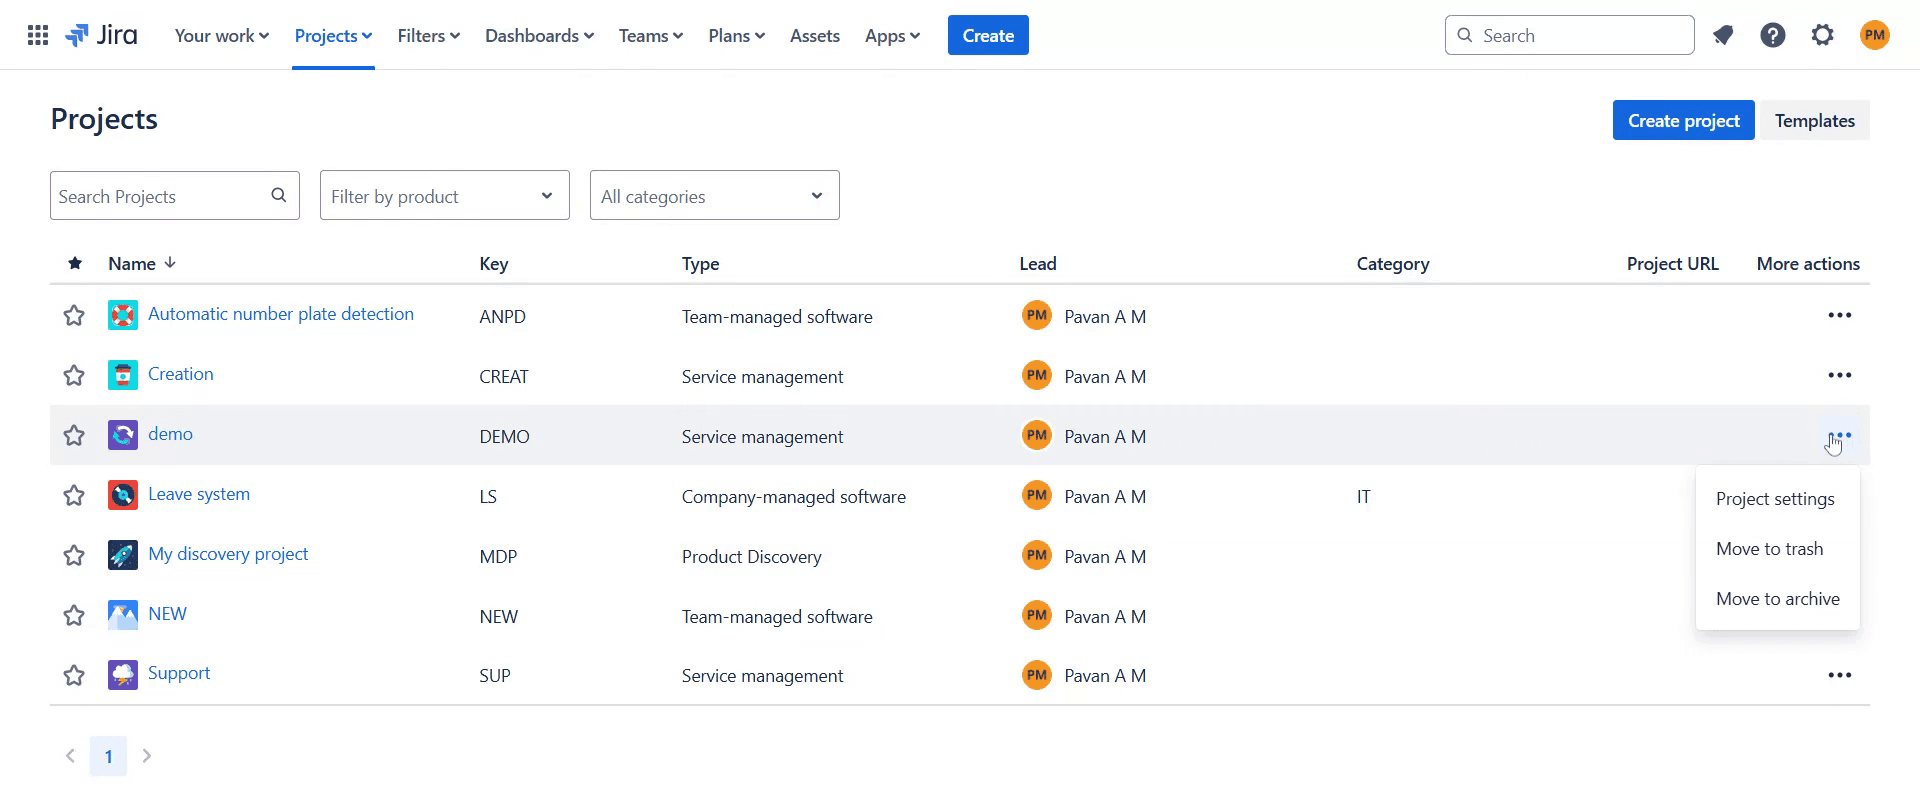Open the help question mark icon

(1772, 36)
